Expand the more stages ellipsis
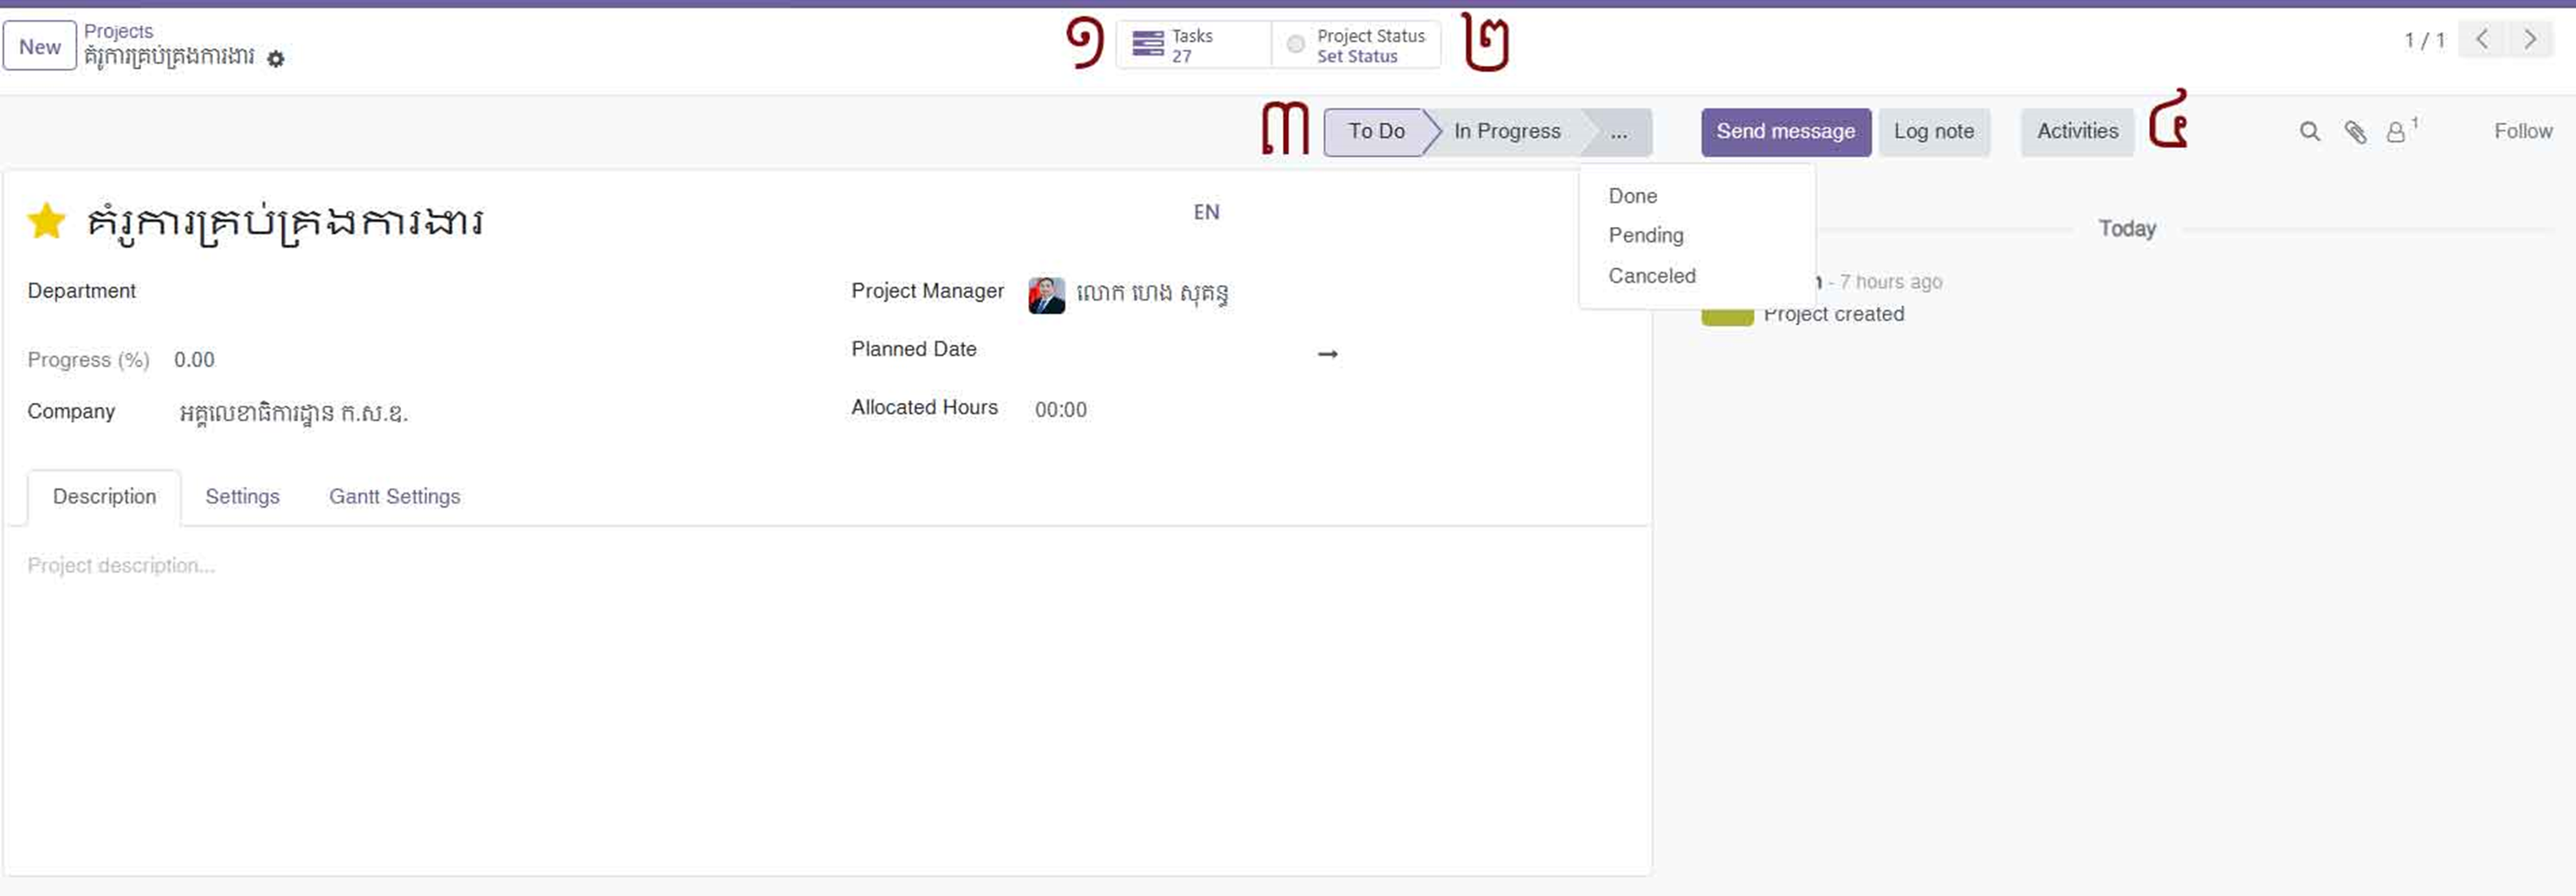 [1618, 132]
